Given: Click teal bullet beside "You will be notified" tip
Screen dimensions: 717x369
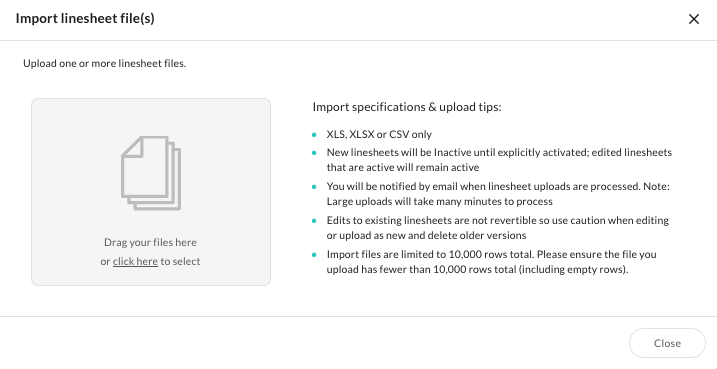Looking at the screenshot, I should [314, 187].
